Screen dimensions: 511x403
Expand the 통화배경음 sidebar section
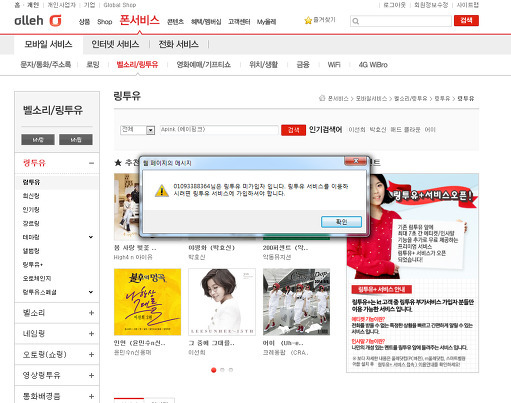[91, 396]
